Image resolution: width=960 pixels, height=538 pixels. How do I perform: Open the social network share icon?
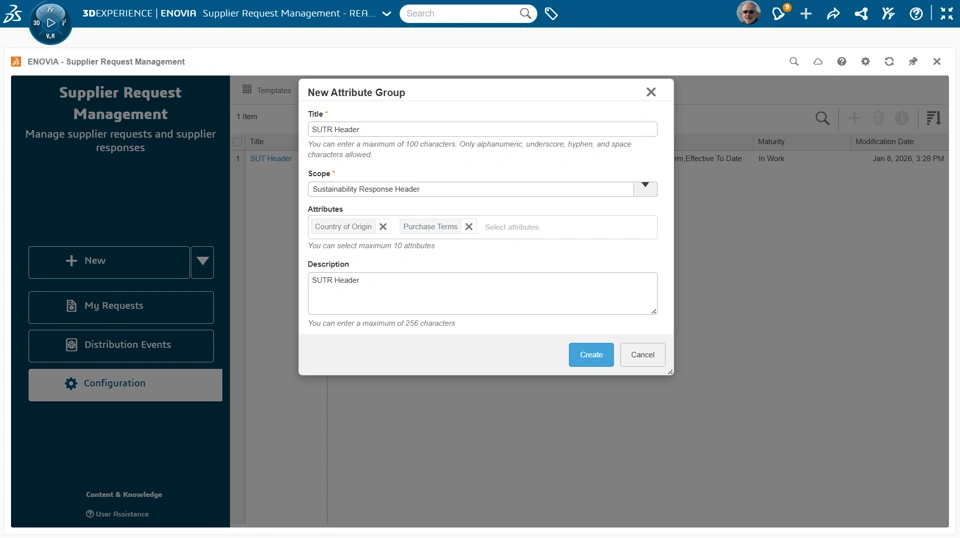(861, 13)
